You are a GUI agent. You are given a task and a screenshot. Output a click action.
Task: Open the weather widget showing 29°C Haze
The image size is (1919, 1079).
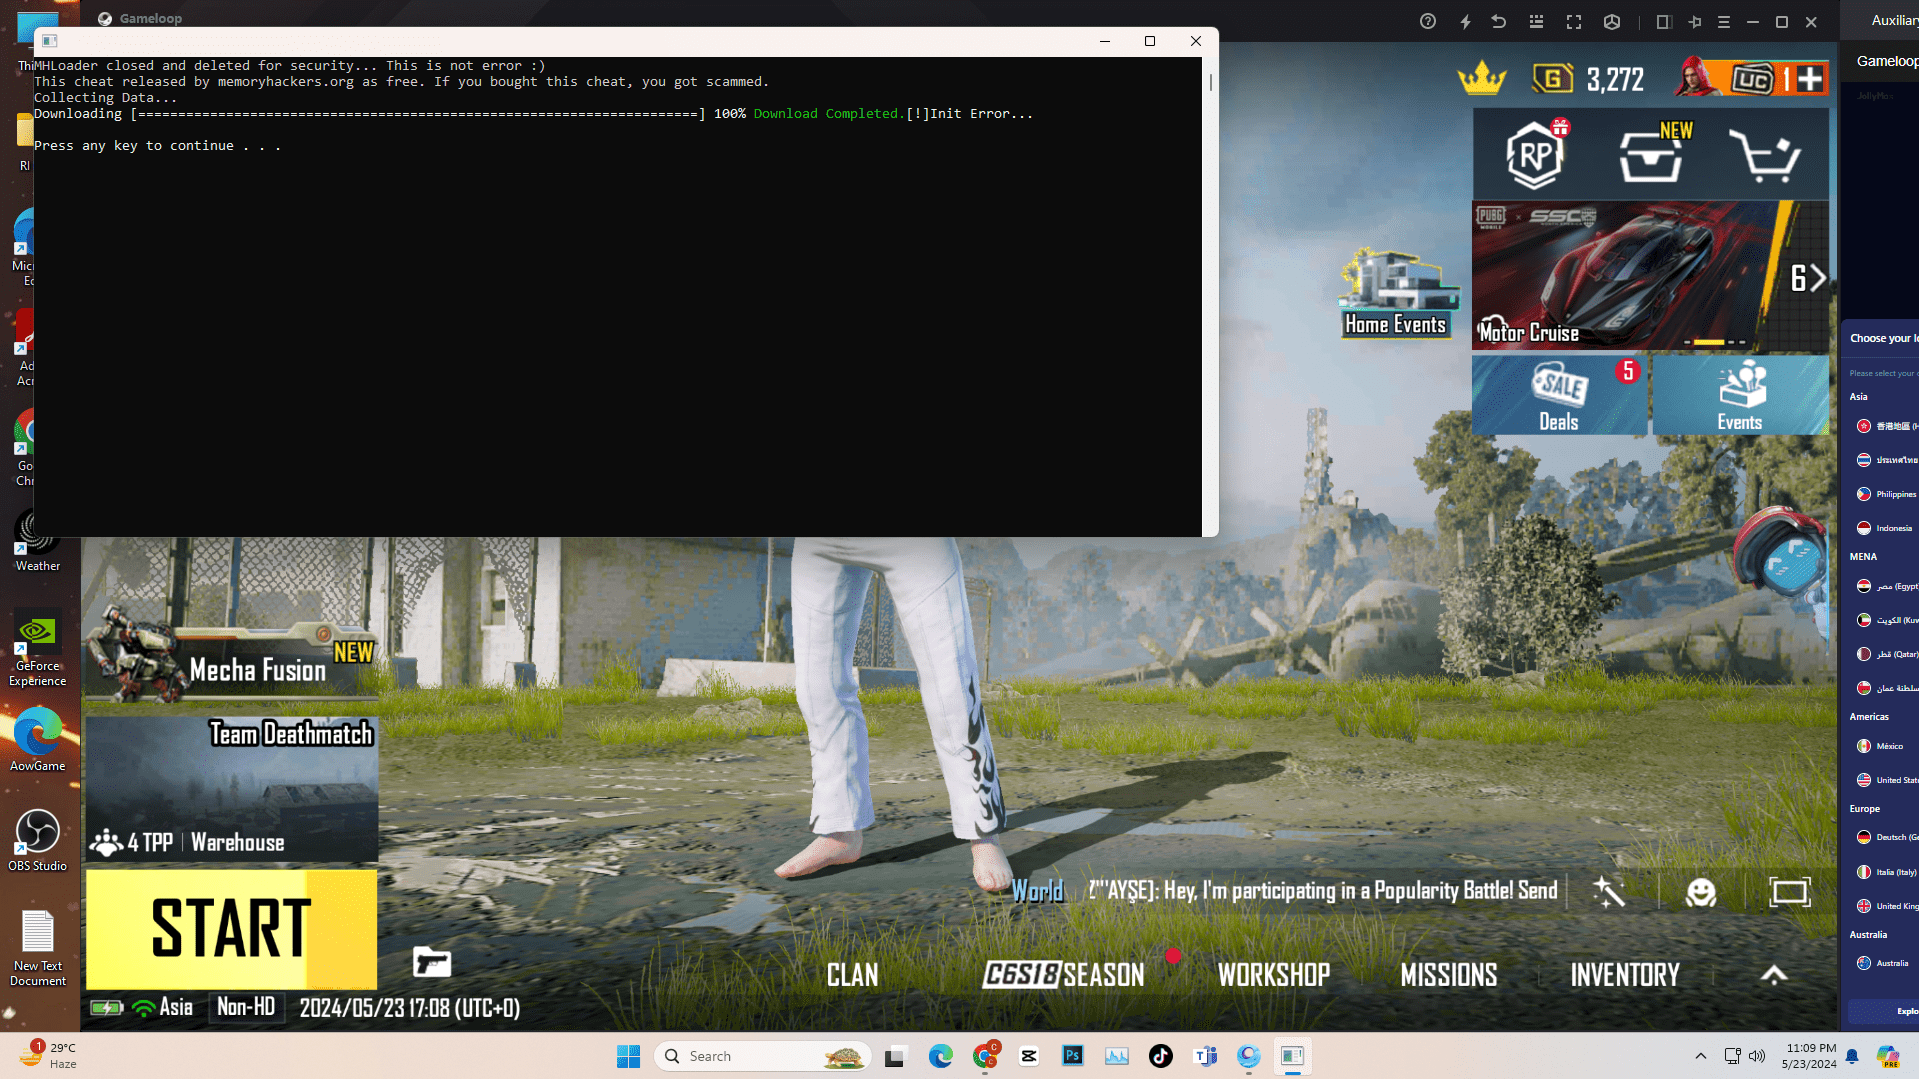[48, 1056]
